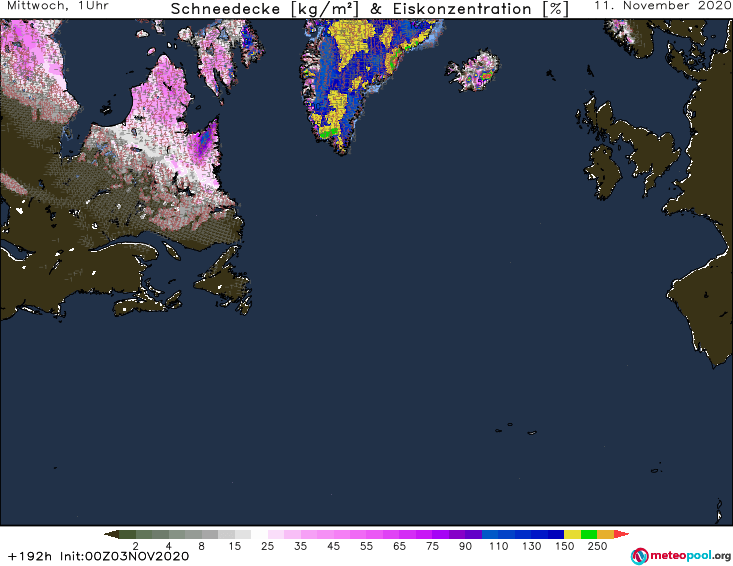Click the olive arrow at legend's left end
The width and height of the screenshot is (733, 566).
(x=112, y=534)
